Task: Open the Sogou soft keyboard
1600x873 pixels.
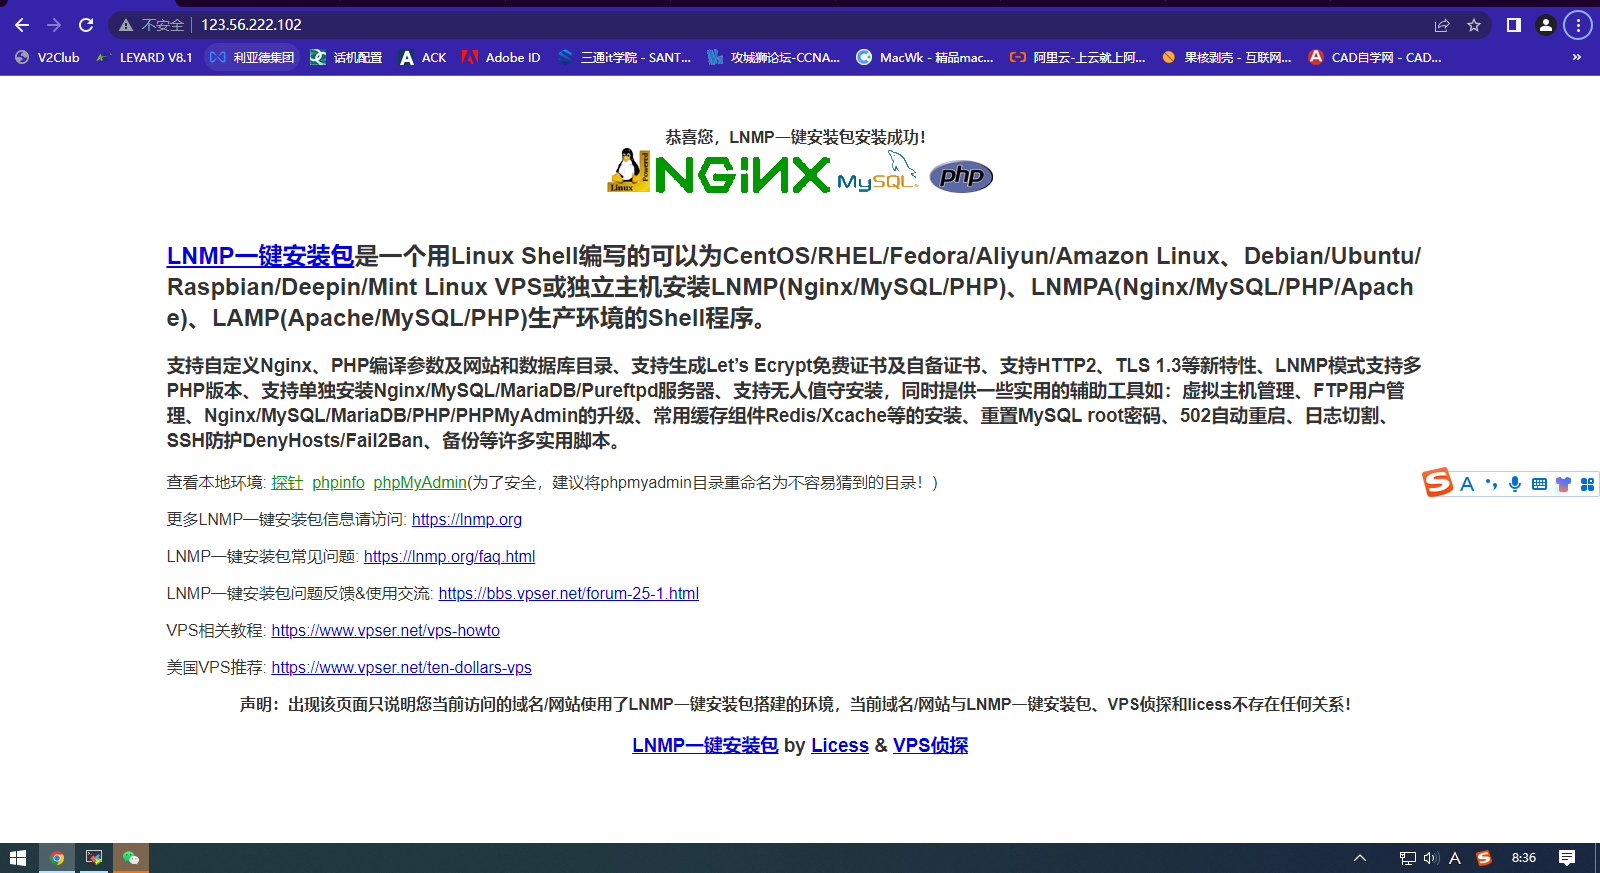Action: point(1539,484)
